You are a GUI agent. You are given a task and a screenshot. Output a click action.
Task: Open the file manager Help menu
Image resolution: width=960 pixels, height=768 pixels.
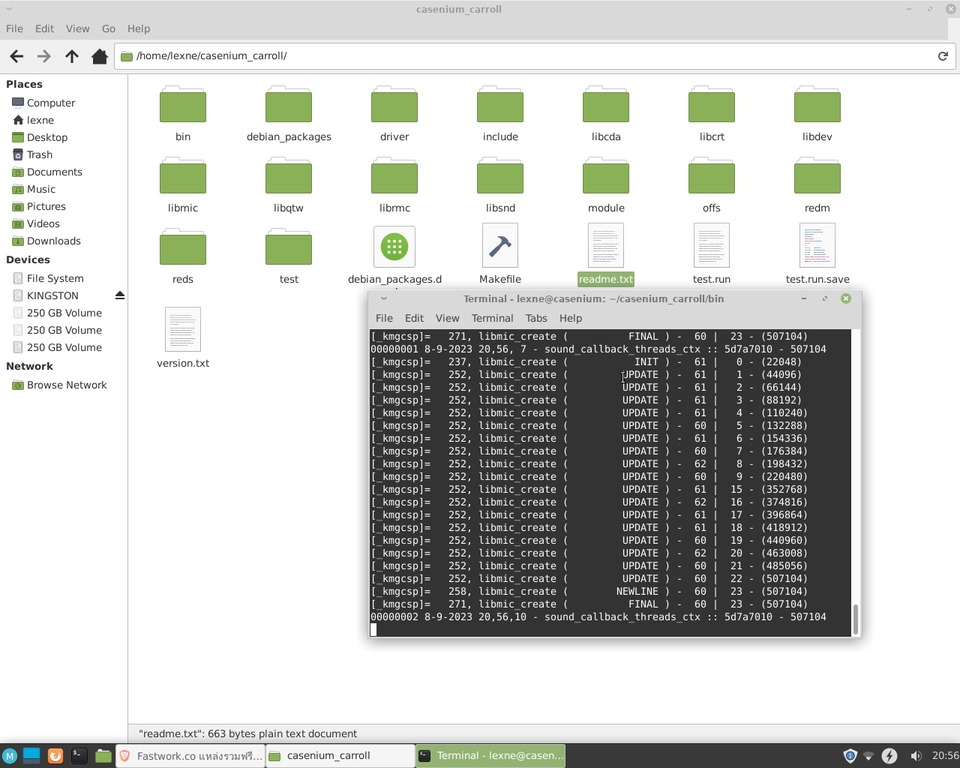[138, 29]
